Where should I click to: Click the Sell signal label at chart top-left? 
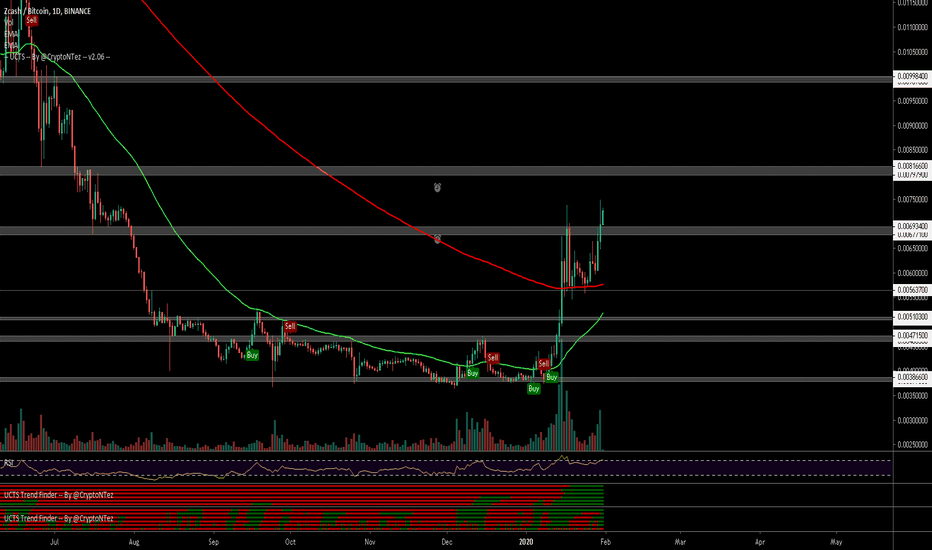(32, 20)
